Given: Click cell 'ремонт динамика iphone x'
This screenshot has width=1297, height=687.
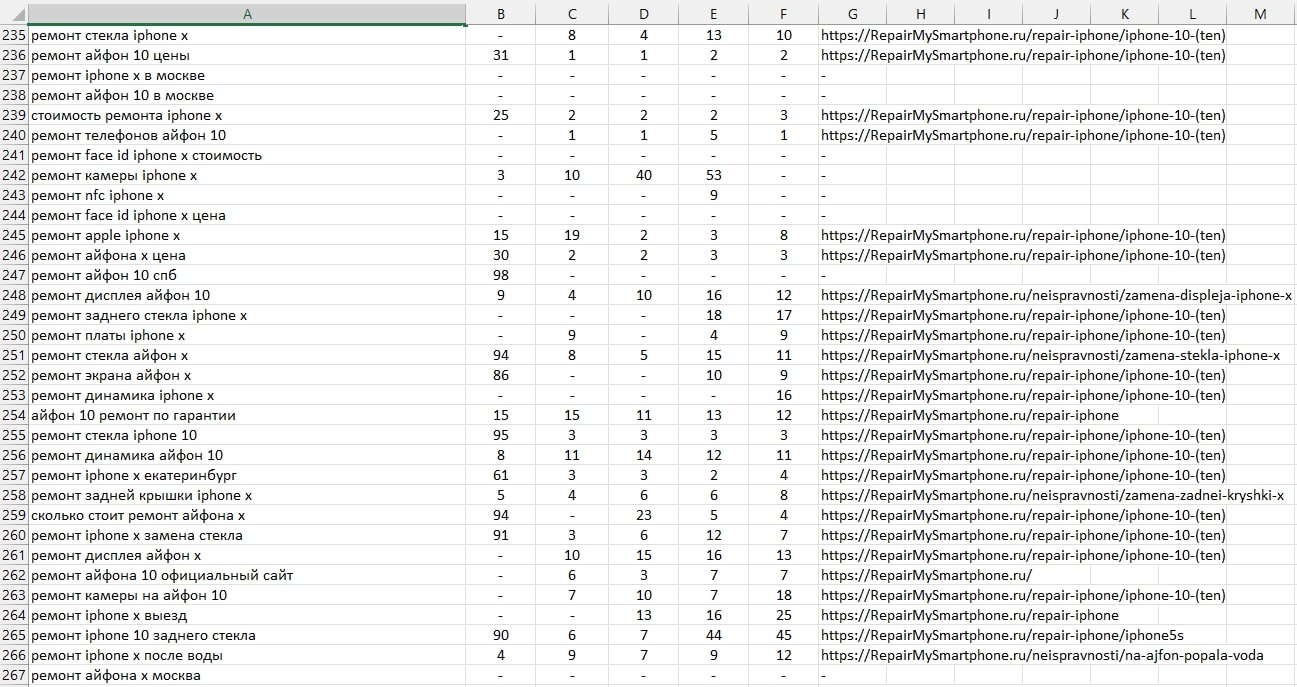Looking at the screenshot, I should (x=247, y=395).
